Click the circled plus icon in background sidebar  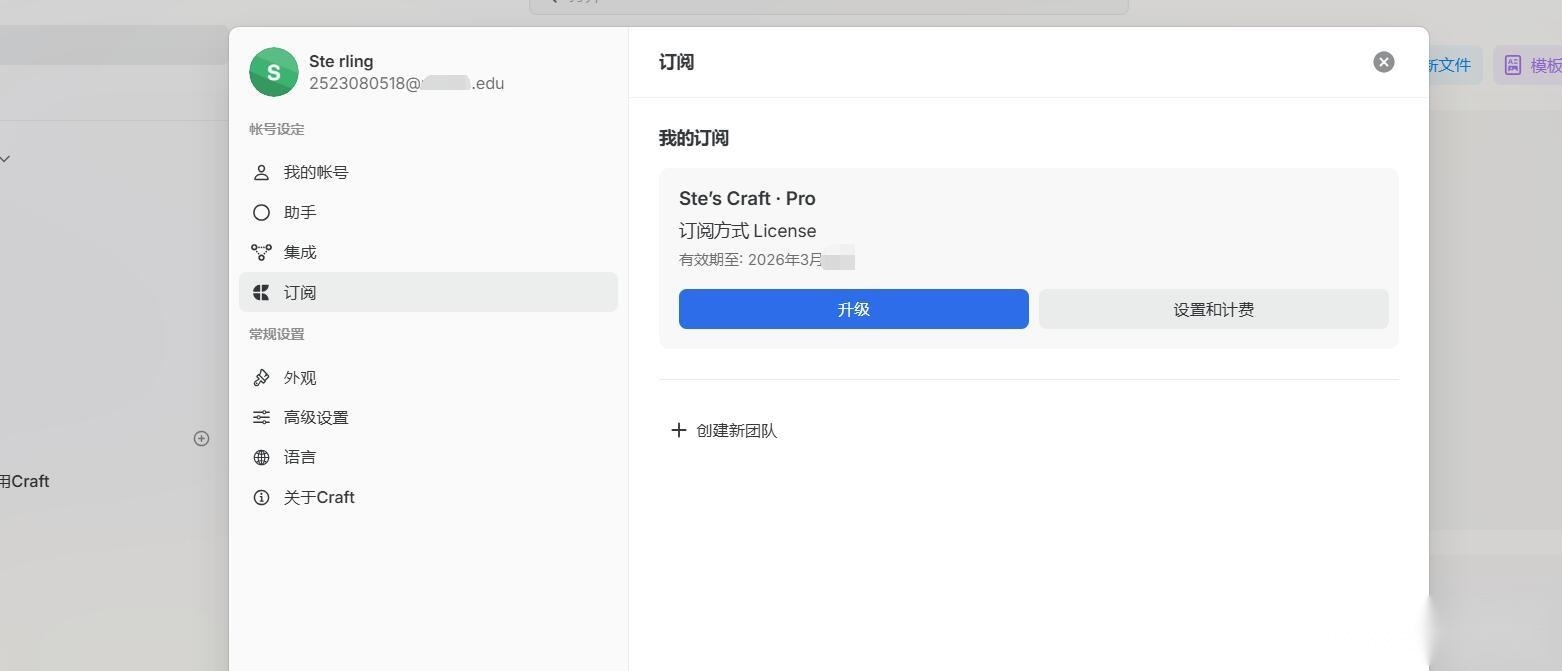point(201,438)
